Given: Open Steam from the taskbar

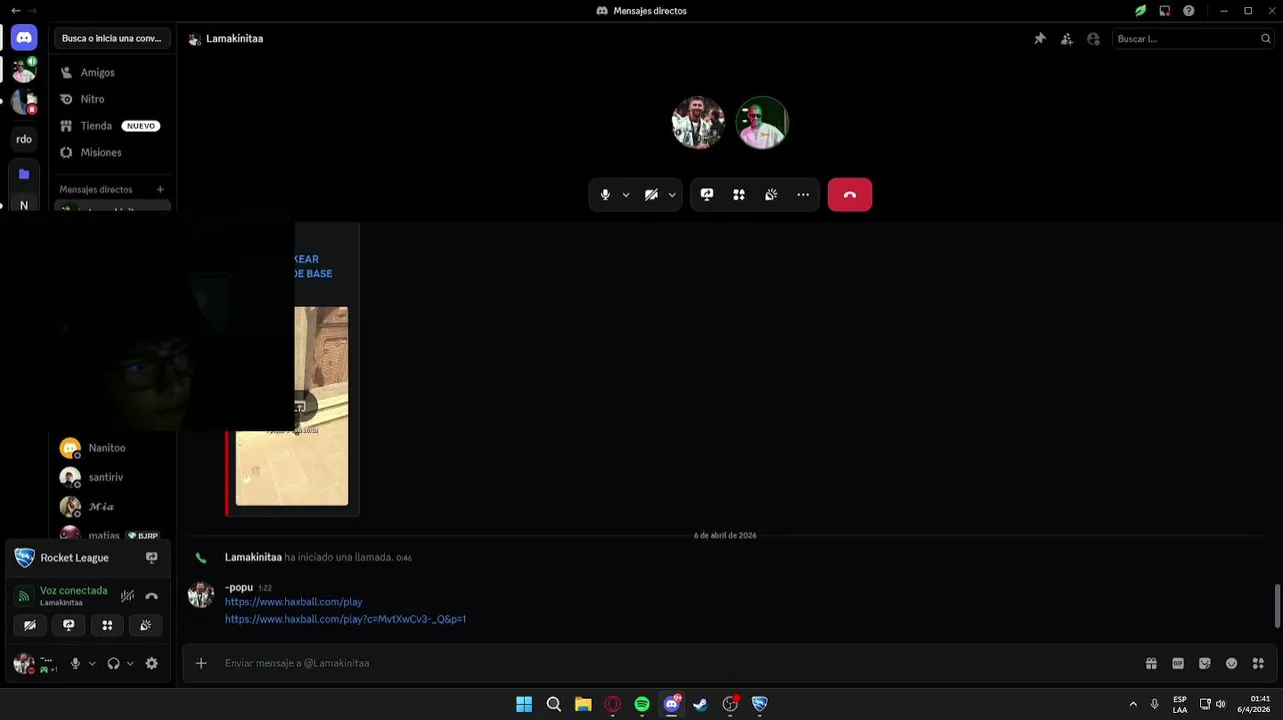Looking at the screenshot, I should coord(701,704).
